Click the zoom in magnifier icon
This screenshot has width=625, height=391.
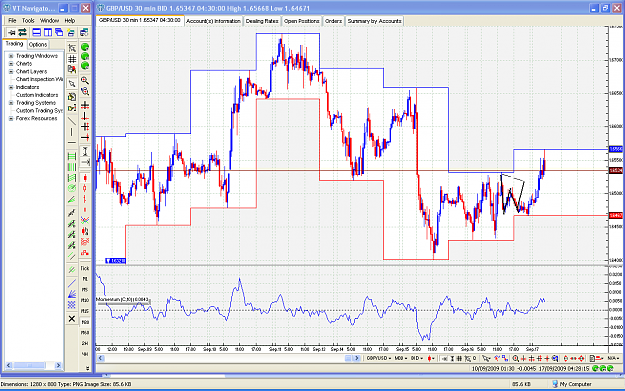click(85, 80)
